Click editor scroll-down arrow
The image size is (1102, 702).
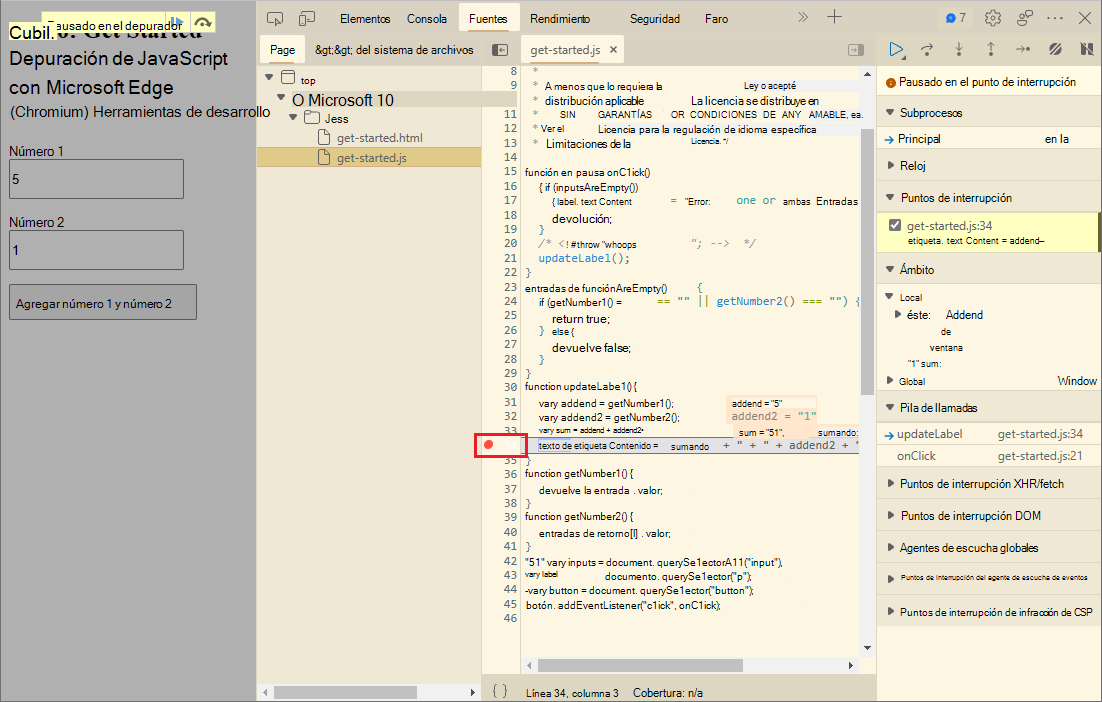pos(867,648)
